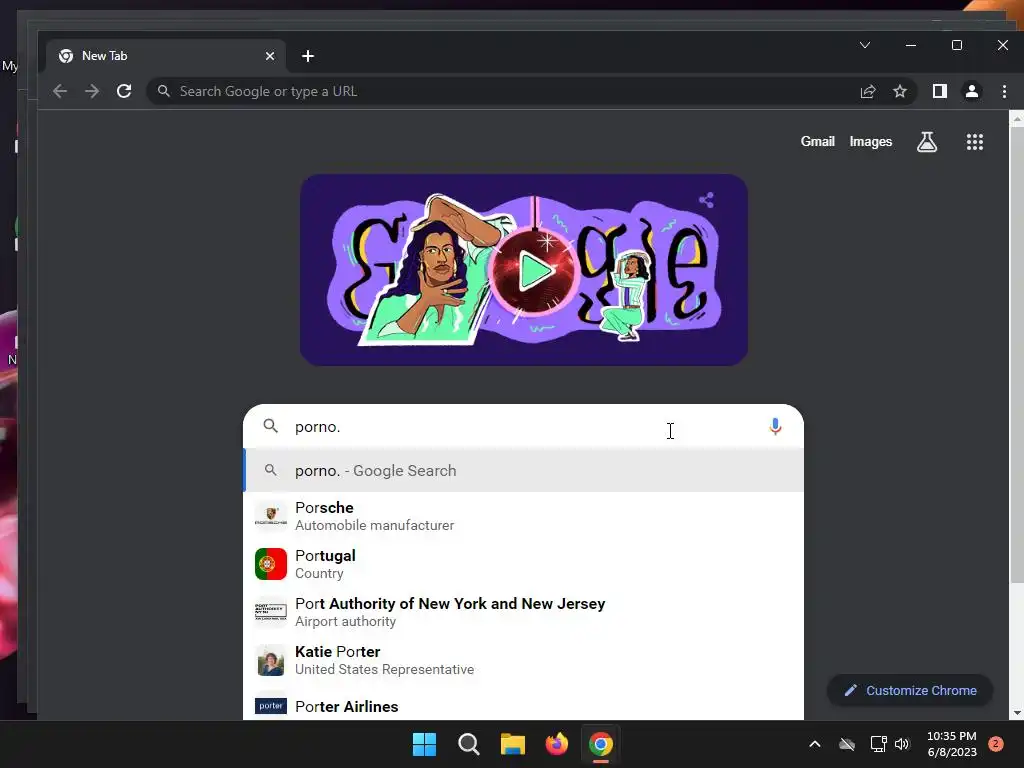
Task: Open the clock and date panel
Action: tap(952, 744)
